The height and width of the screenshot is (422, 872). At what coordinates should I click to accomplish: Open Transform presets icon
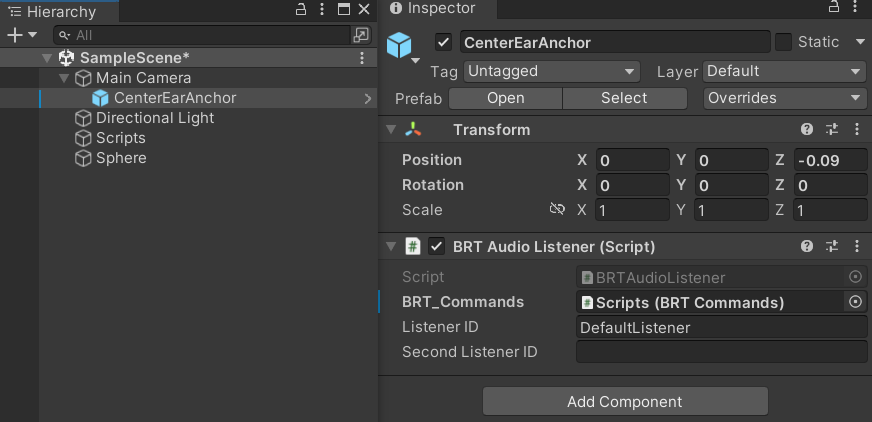pyautogui.click(x=832, y=130)
